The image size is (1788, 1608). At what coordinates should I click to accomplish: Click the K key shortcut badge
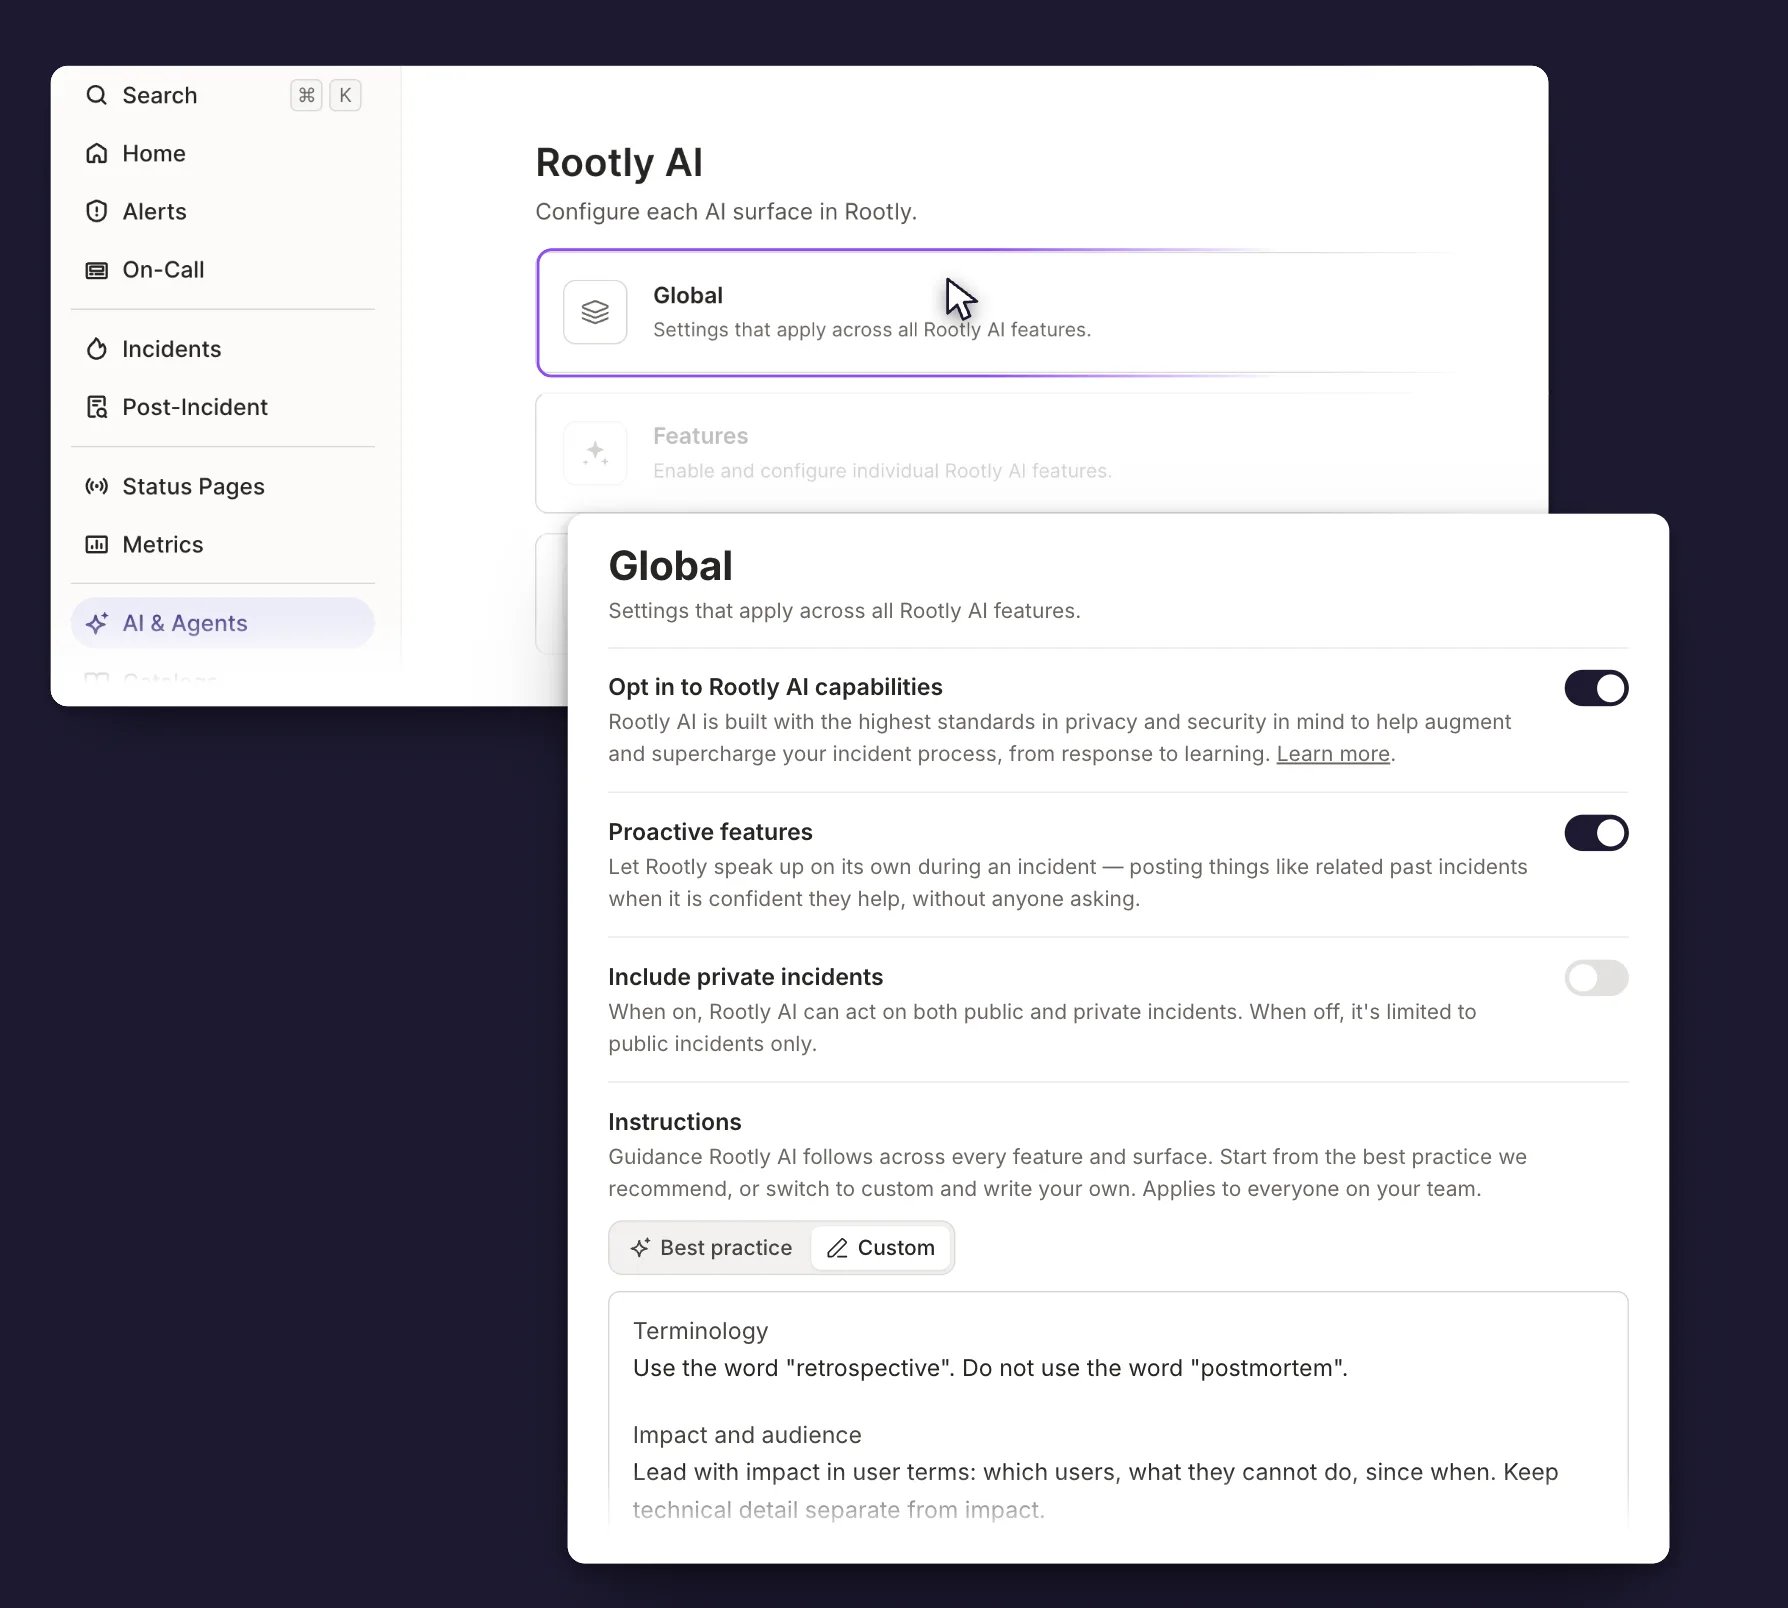click(345, 95)
